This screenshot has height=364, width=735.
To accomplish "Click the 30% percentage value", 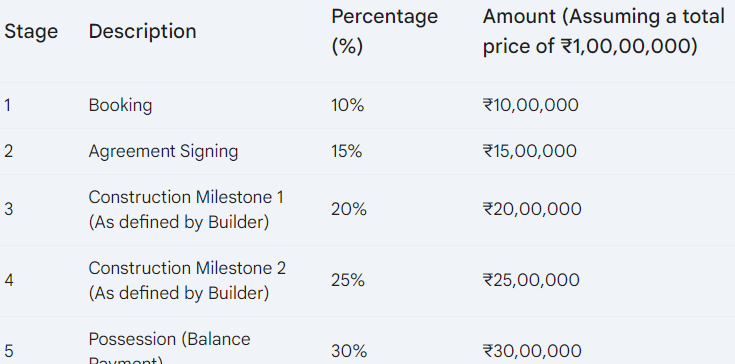I will 349,350.
